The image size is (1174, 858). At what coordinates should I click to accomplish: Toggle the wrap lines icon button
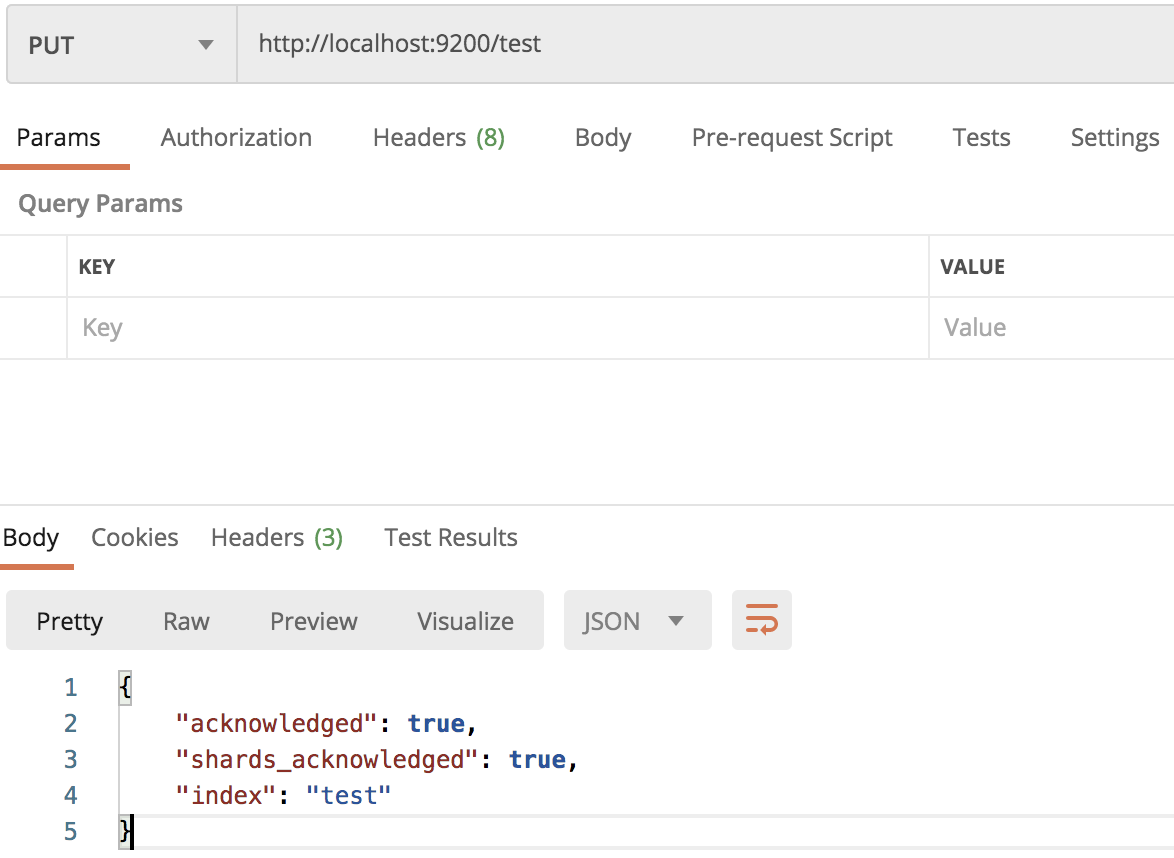click(x=761, y=620)
